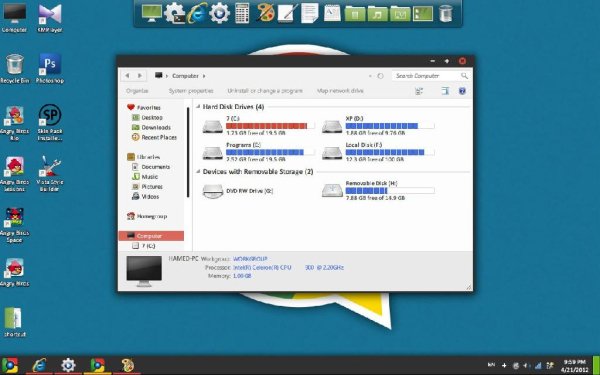
Task: Open the Computer desktop icon
Action: pos(14,17)
